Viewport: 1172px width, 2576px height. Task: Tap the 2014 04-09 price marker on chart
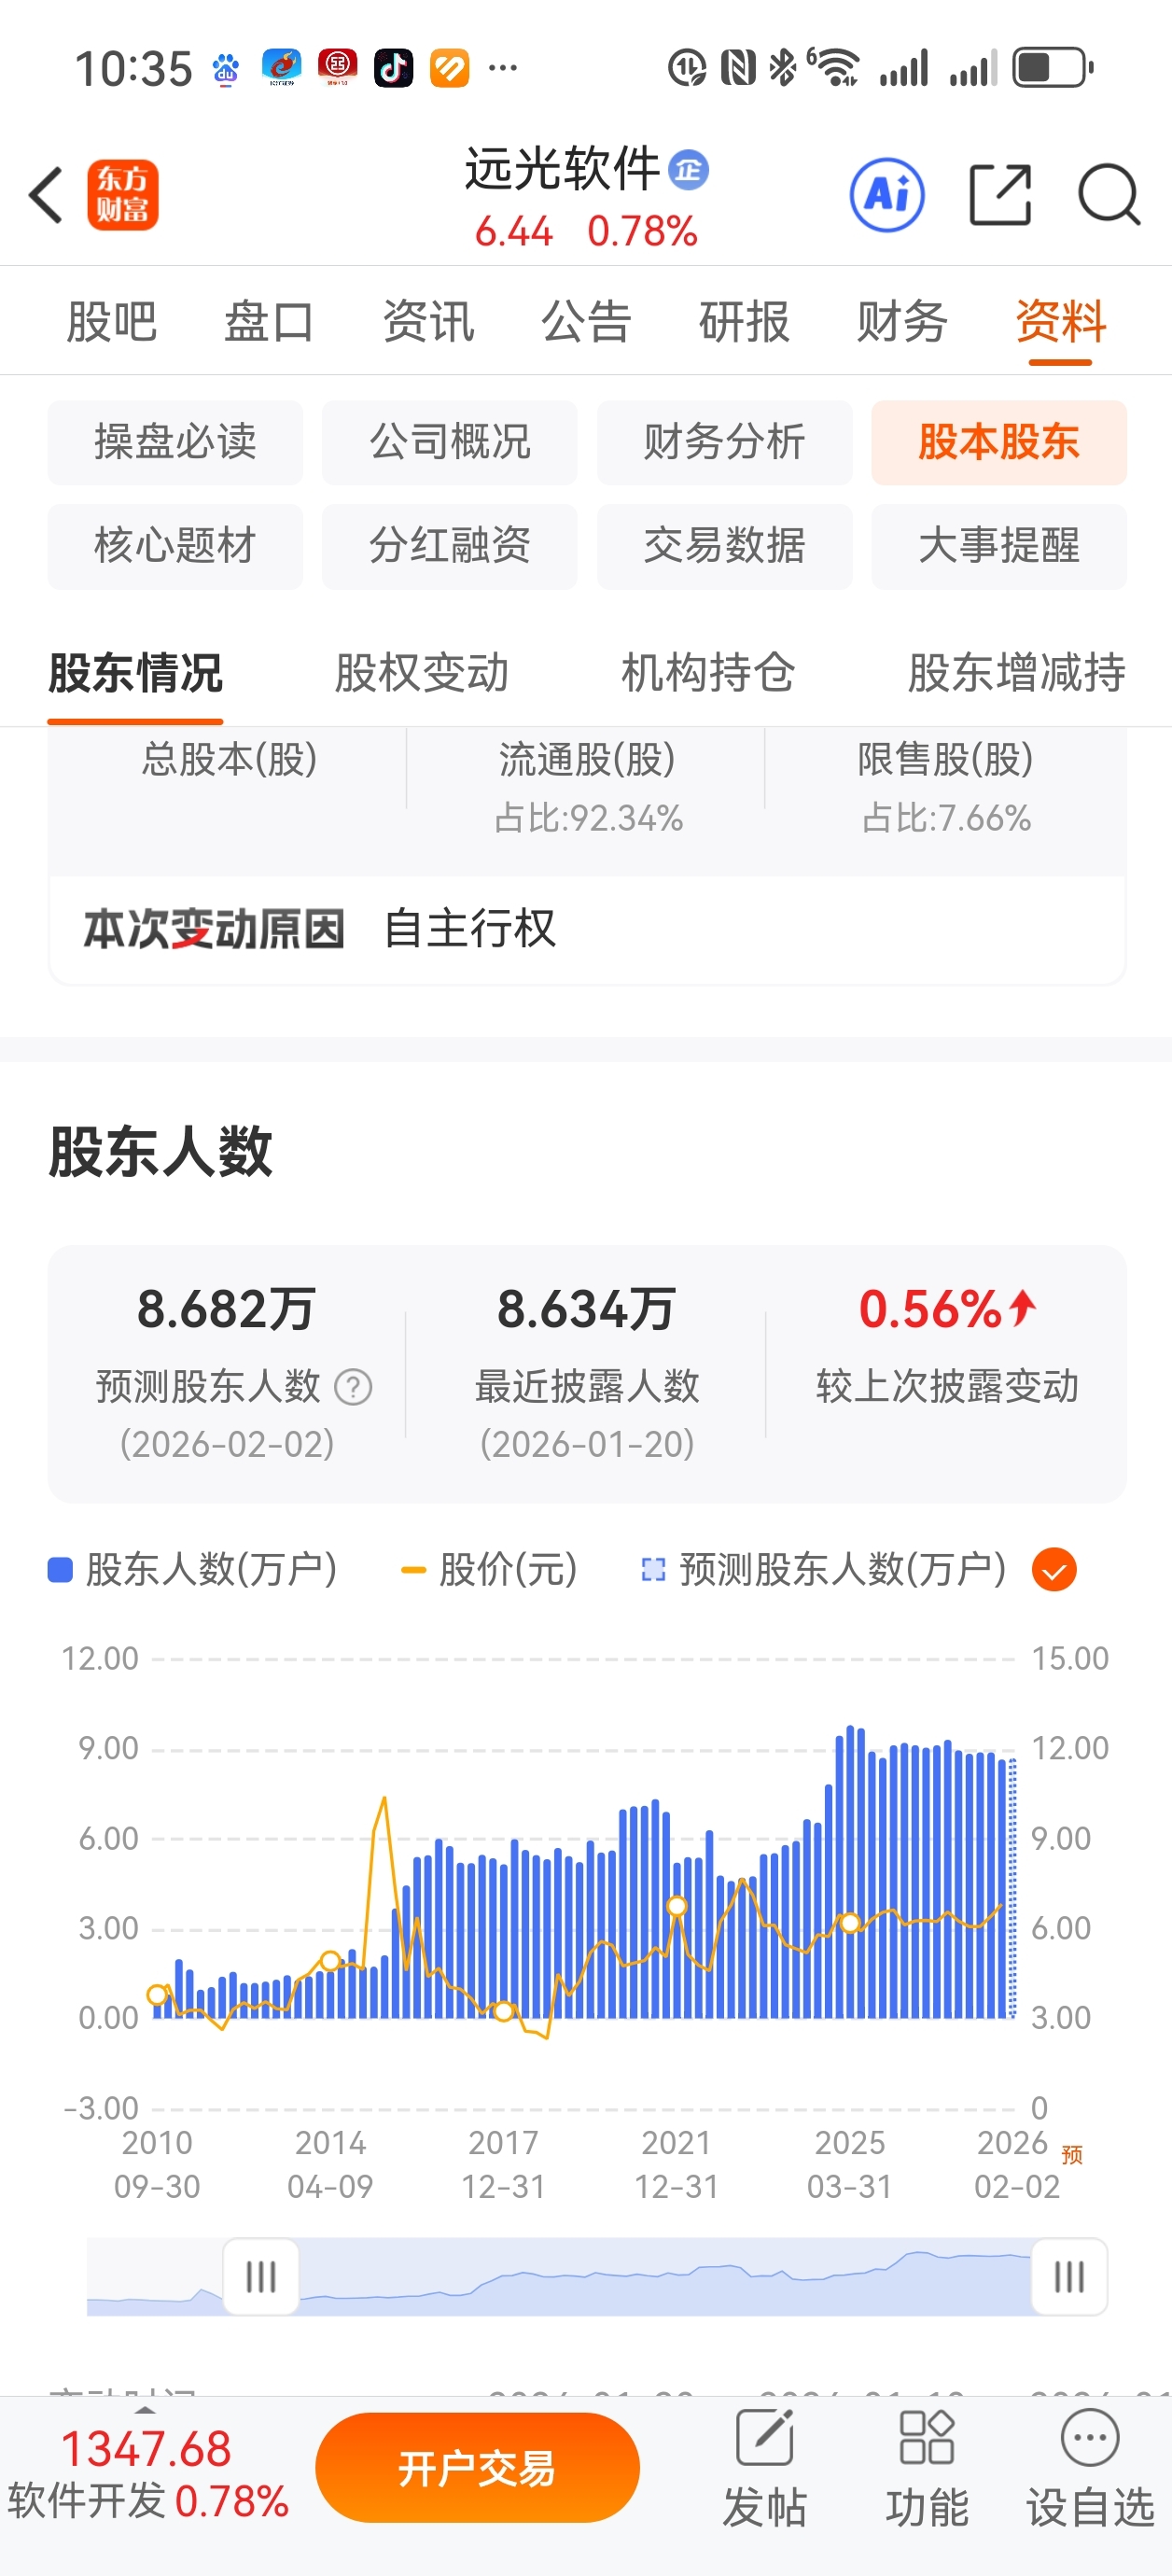click(x=330, y=1962)
